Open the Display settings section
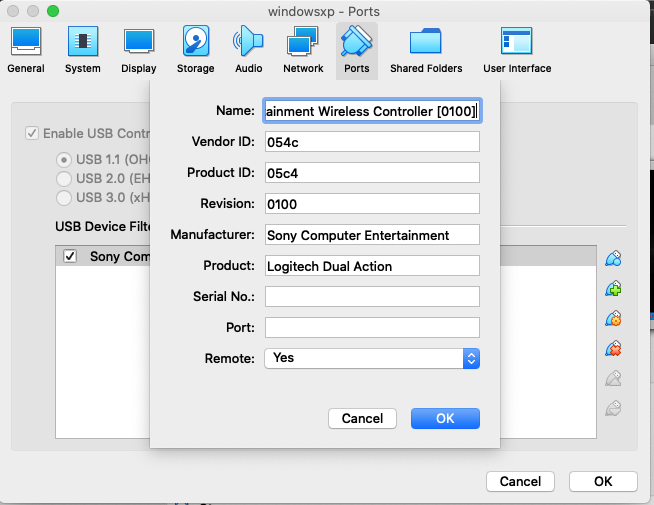Screen dimensions: 654x505 (139, 50)
